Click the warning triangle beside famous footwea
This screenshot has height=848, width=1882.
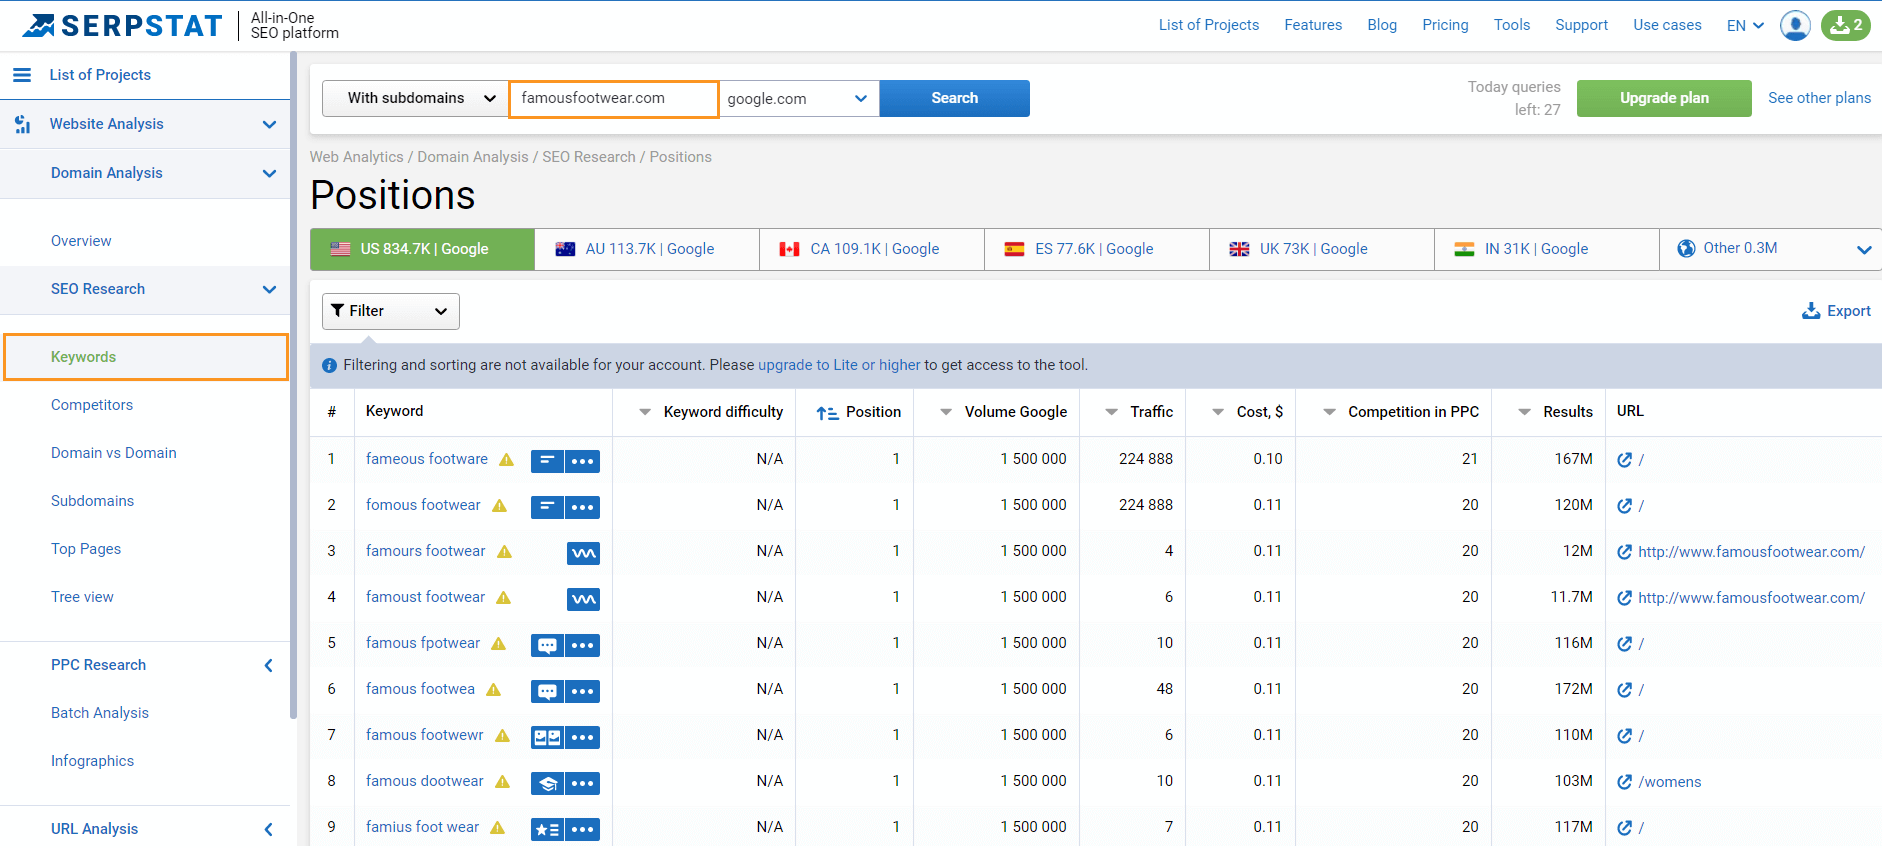tap(493, 690)
